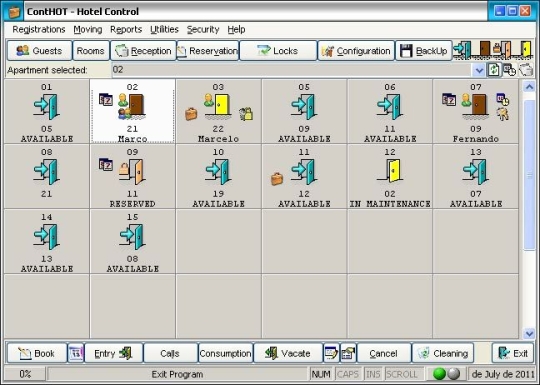540x385 pixels.
Task: Click the reserved orange door filter icon
Action: pyautogui.click(x=503, y=50)
